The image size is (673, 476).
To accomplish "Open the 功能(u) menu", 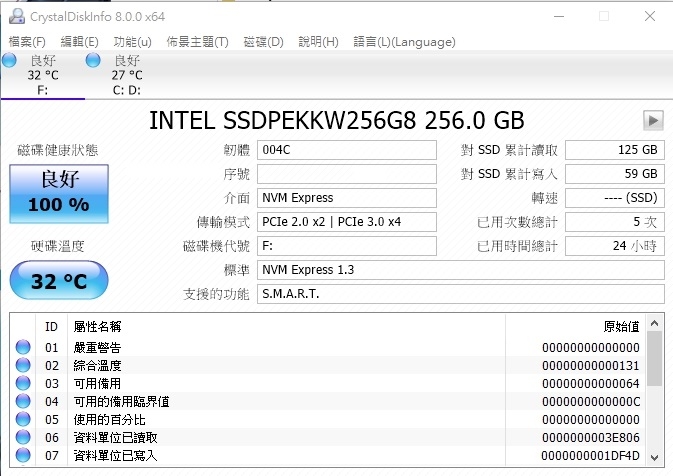I will point(132,42).
